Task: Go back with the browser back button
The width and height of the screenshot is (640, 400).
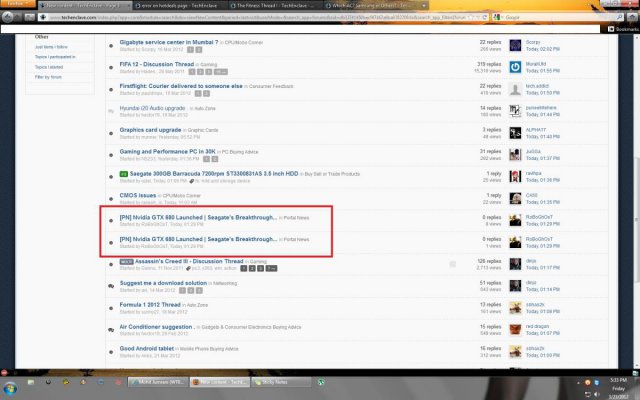Action: 7,17
